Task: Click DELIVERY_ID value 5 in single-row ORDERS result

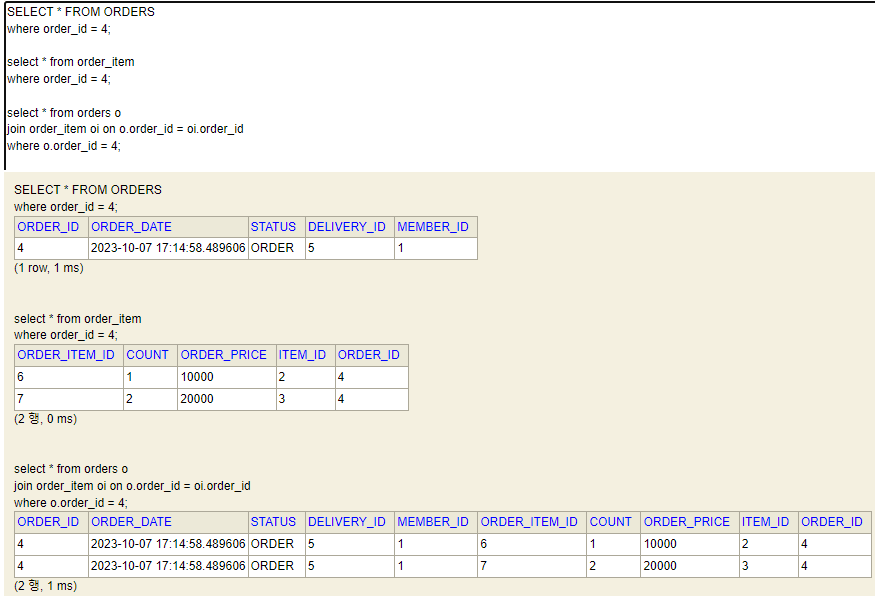Action: coord(350,248)
